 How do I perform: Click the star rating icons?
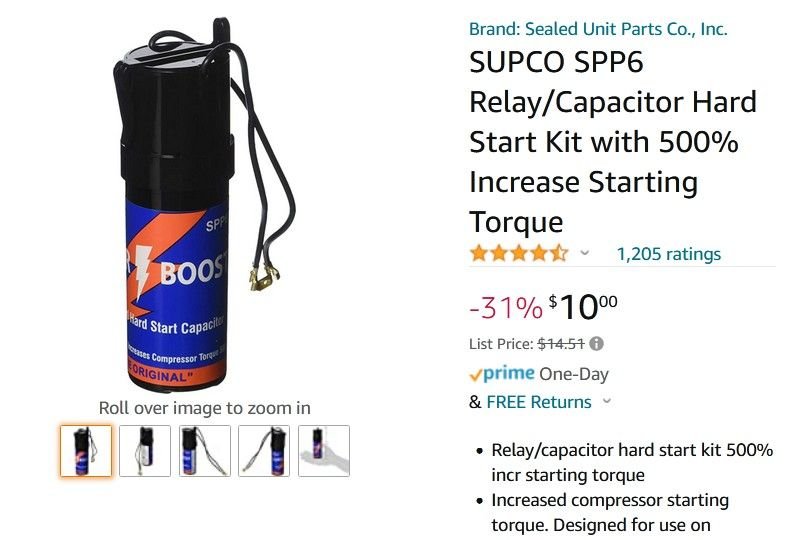click(519, 253)
